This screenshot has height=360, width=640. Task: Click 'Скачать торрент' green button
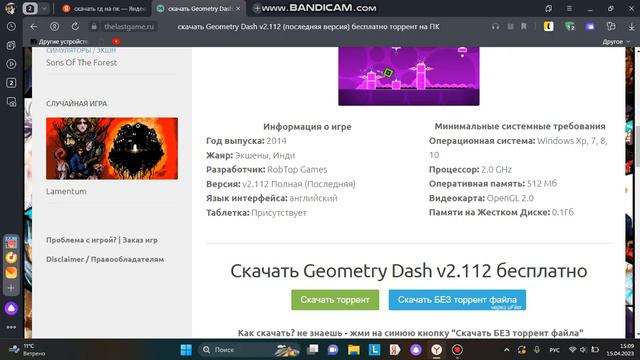pos(335,300)
